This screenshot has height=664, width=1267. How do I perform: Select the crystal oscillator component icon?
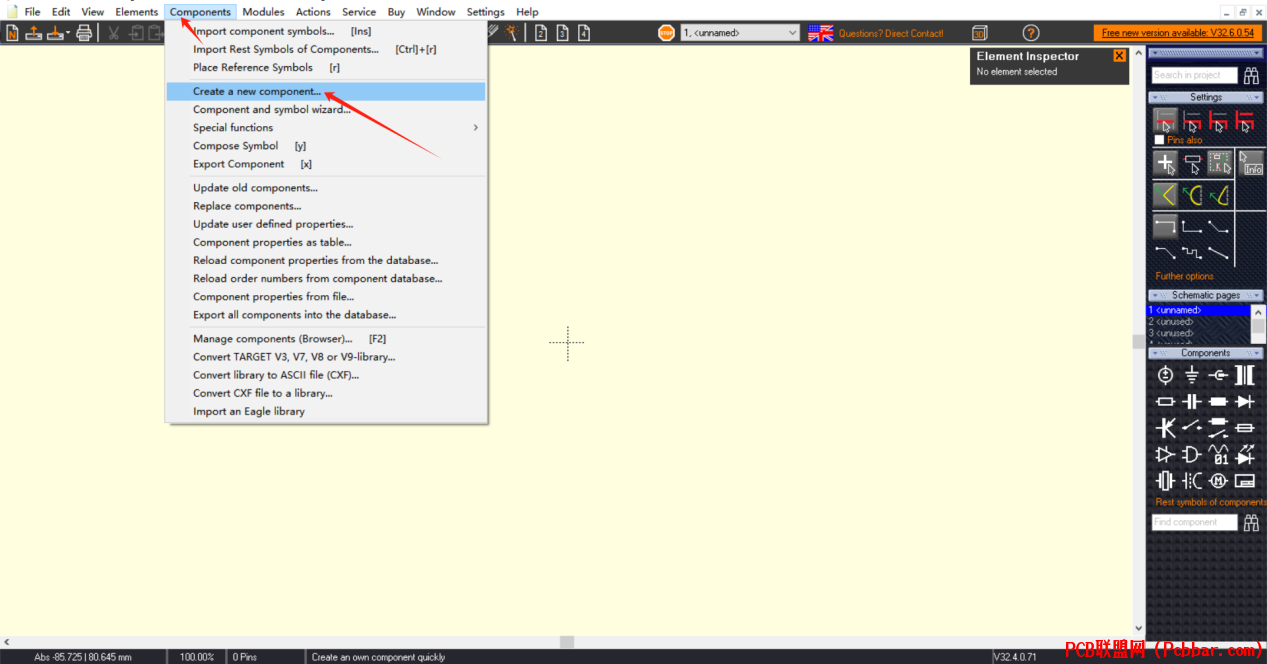tap(1166, 481)
